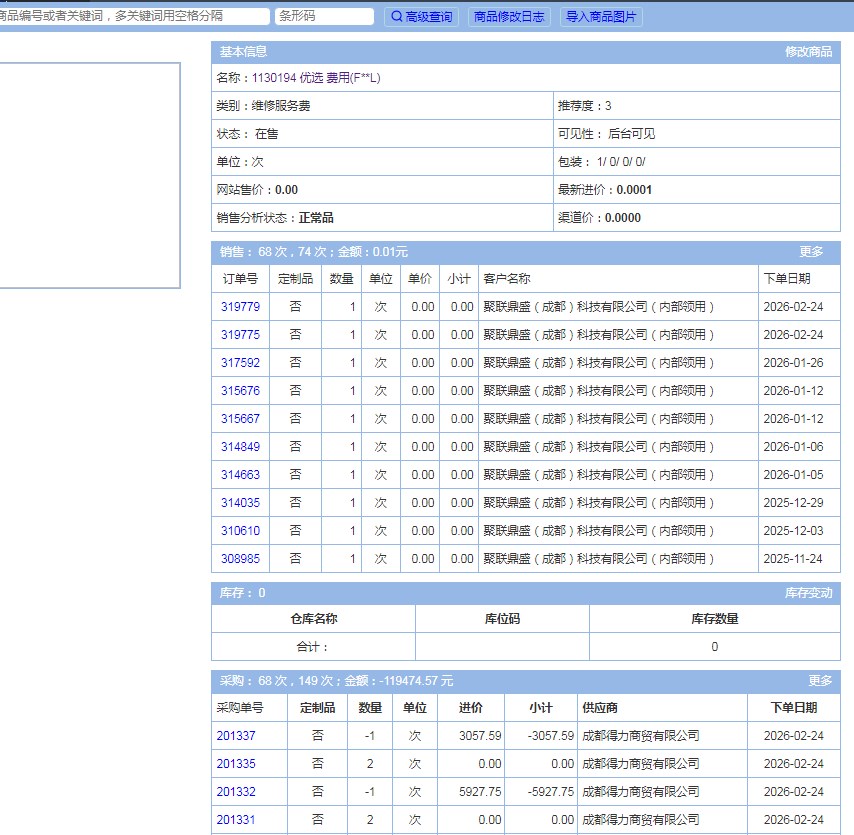Open purchase order 201337
The height and width of the screenshot is (835, 854).
pyautogui.click(x=236, y=736)
